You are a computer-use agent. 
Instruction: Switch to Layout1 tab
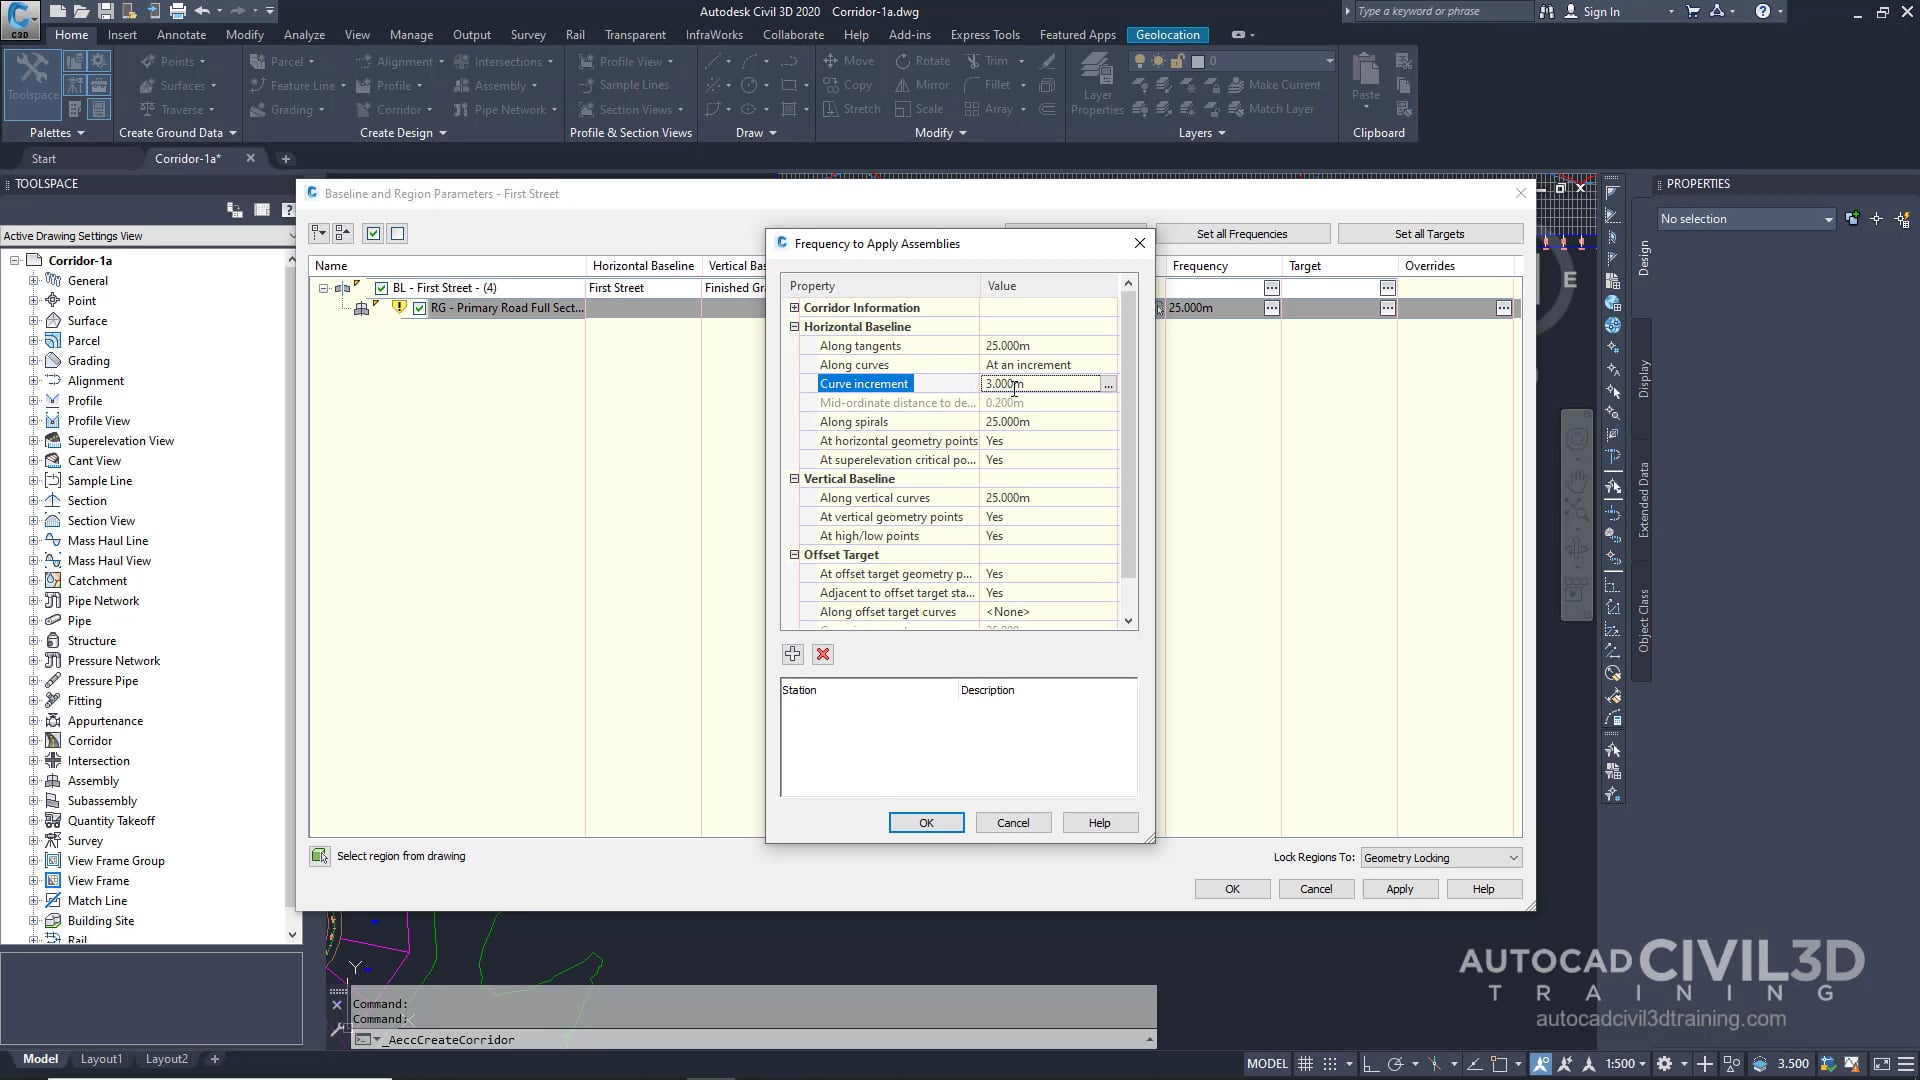101,1059
